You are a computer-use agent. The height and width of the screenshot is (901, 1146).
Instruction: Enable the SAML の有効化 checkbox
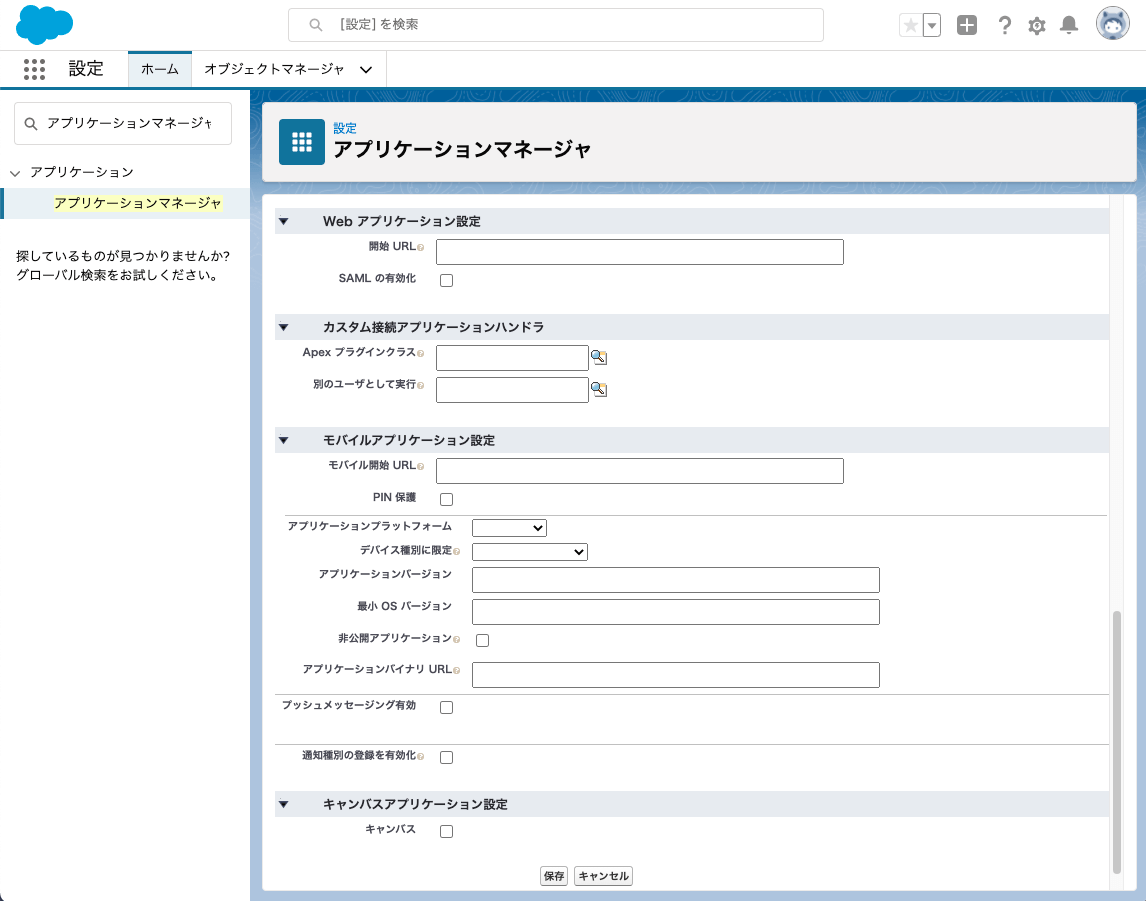tap(447, 281)
